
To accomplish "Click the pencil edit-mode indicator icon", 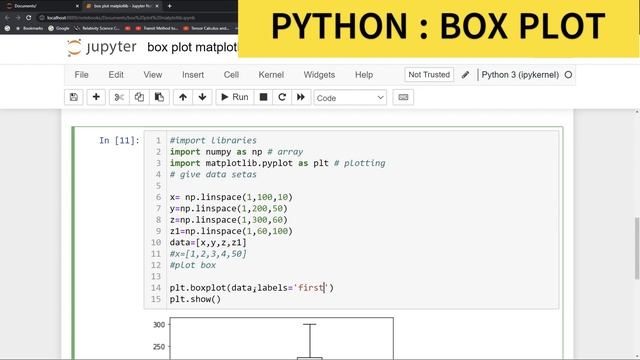I will click(465, 75).
